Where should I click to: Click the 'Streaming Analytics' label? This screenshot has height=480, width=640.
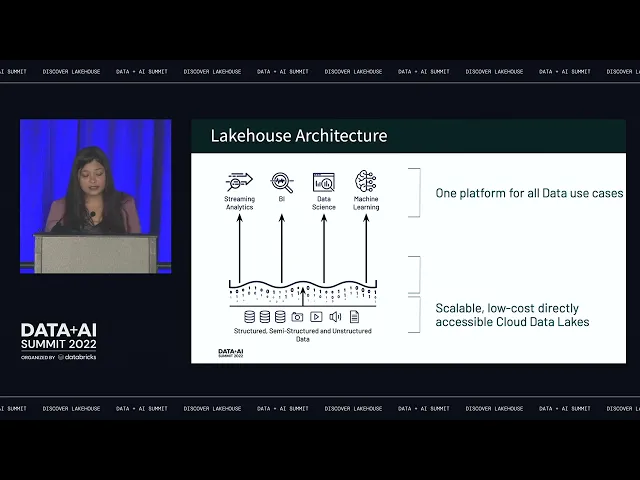click(240, 203)
